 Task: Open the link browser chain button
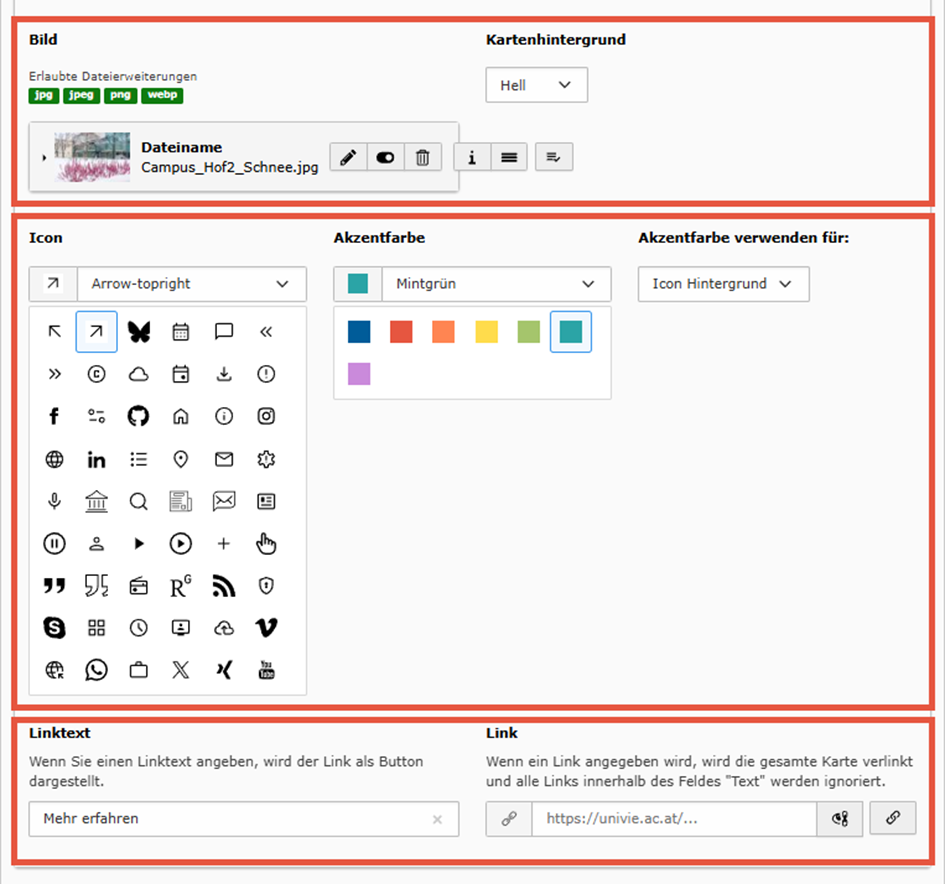893,818
